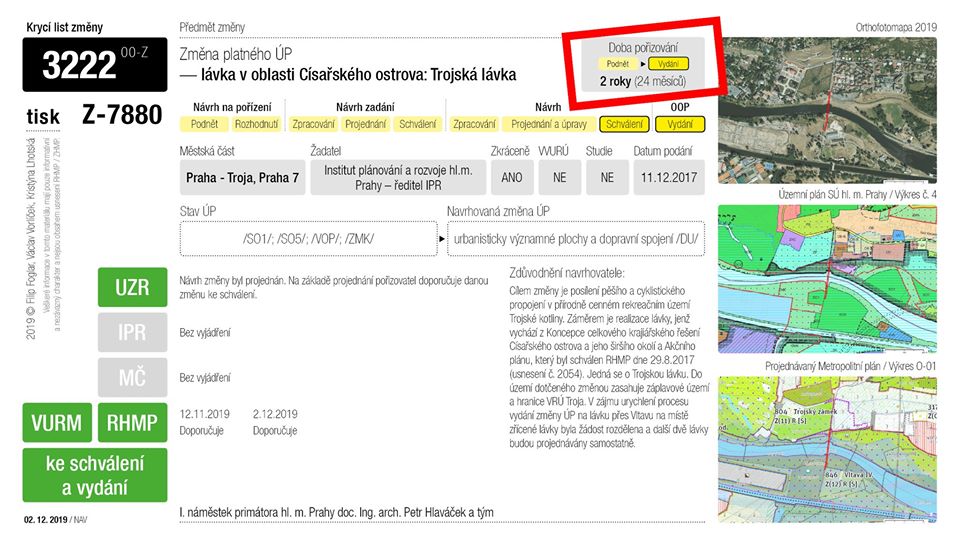Click the arrow between Stav ÚP and Navrhovaná změna
Image resolution: width=960 pixels, height=539 pixels.
pyautogui.click(x=441, y=240)
